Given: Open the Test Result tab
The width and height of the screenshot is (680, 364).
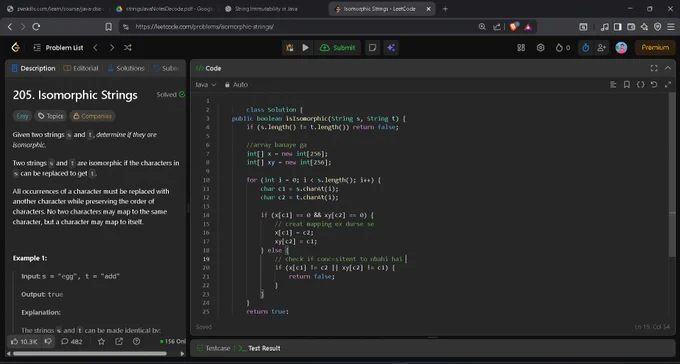Looking at the screenshot, I should tap(259, 348).
